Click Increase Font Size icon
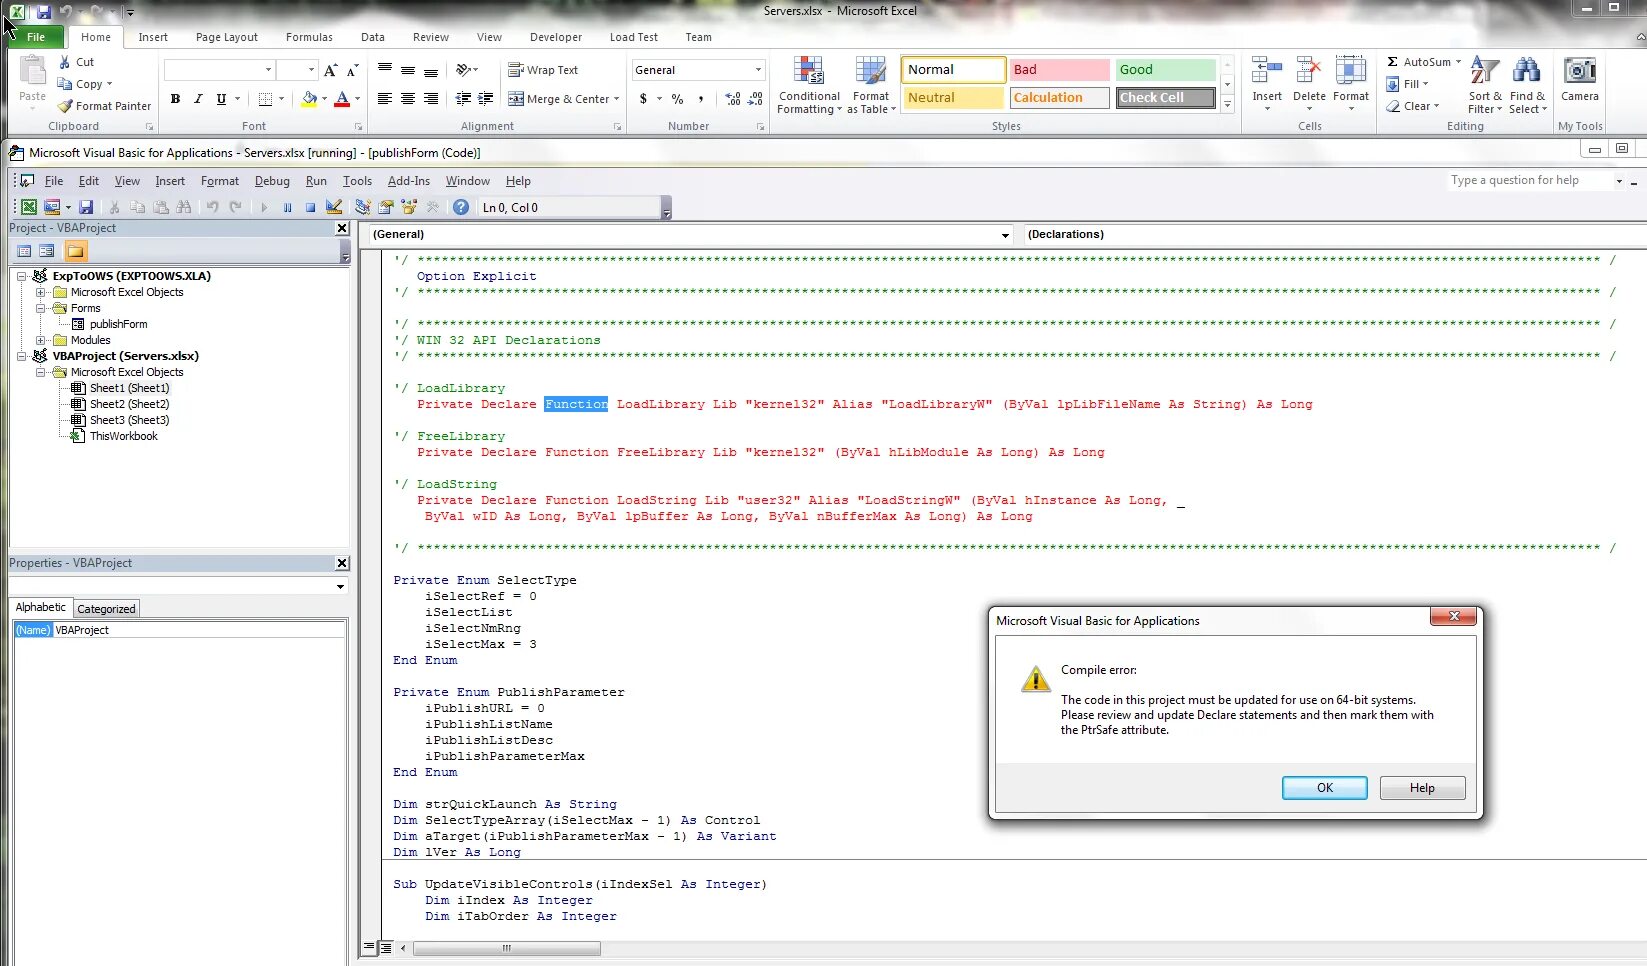 click(x=331, y=70)
